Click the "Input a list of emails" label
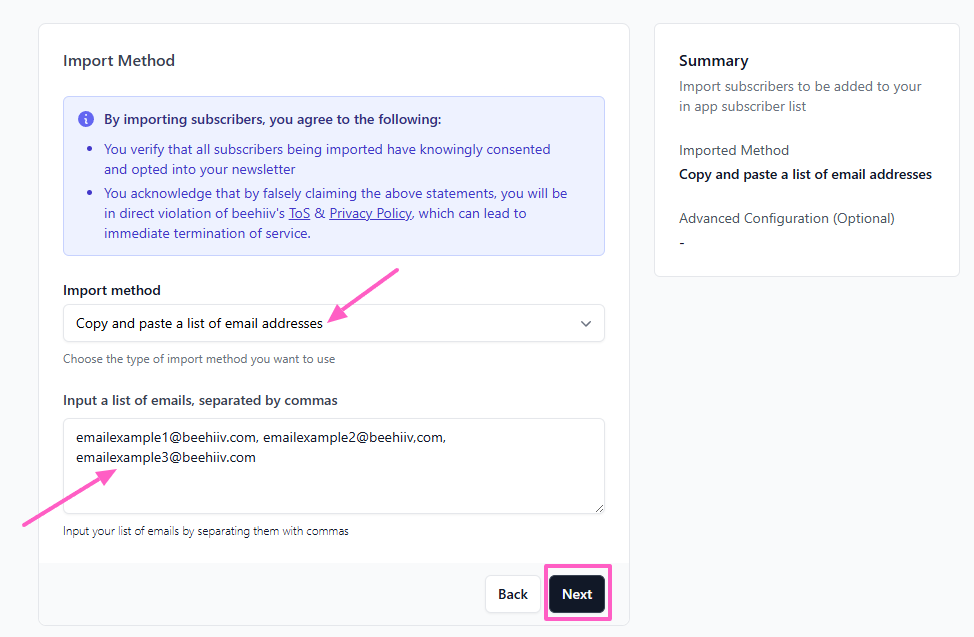The height and width of the screenshot is (637, 974). click(x=200, y=400)
